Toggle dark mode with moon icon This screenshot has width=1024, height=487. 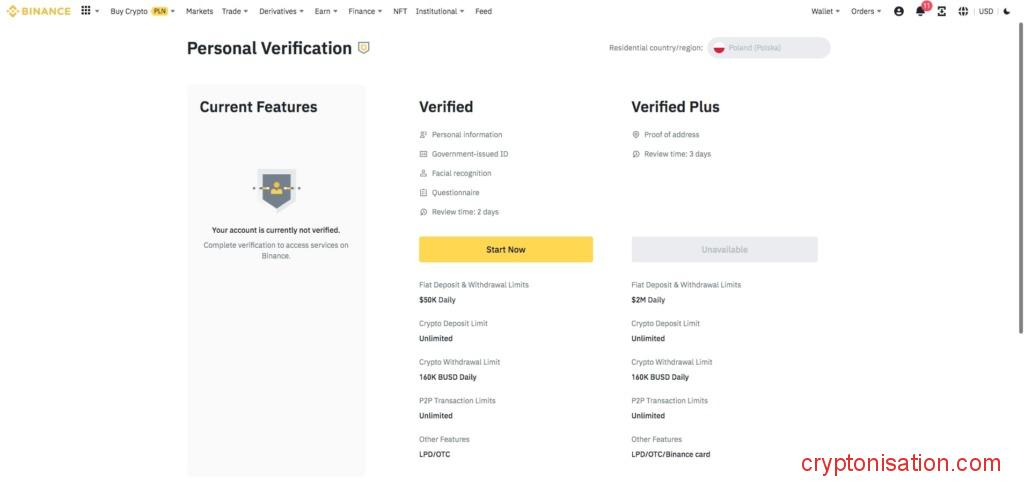tap(1007, 11)
